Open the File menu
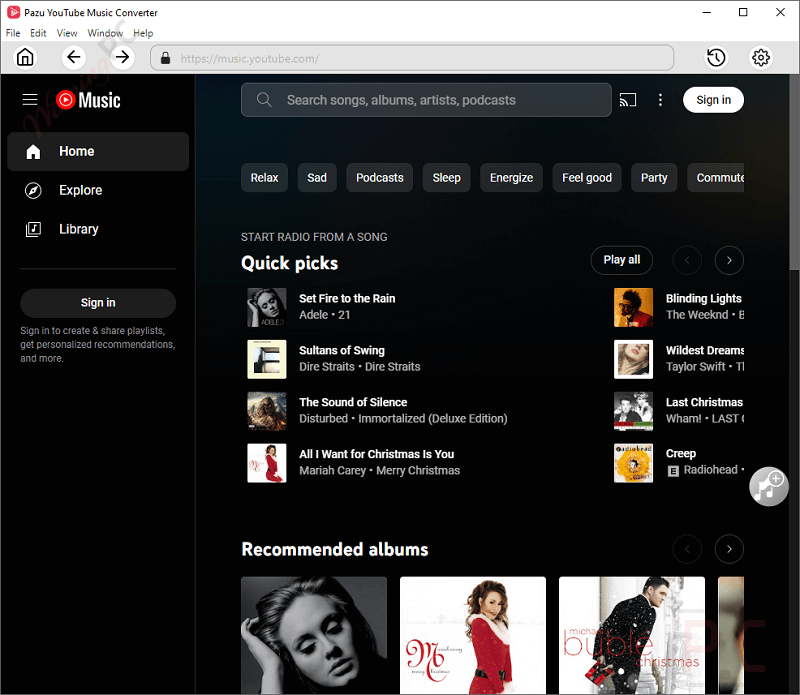800x695 pixels. tap(13, 33)
